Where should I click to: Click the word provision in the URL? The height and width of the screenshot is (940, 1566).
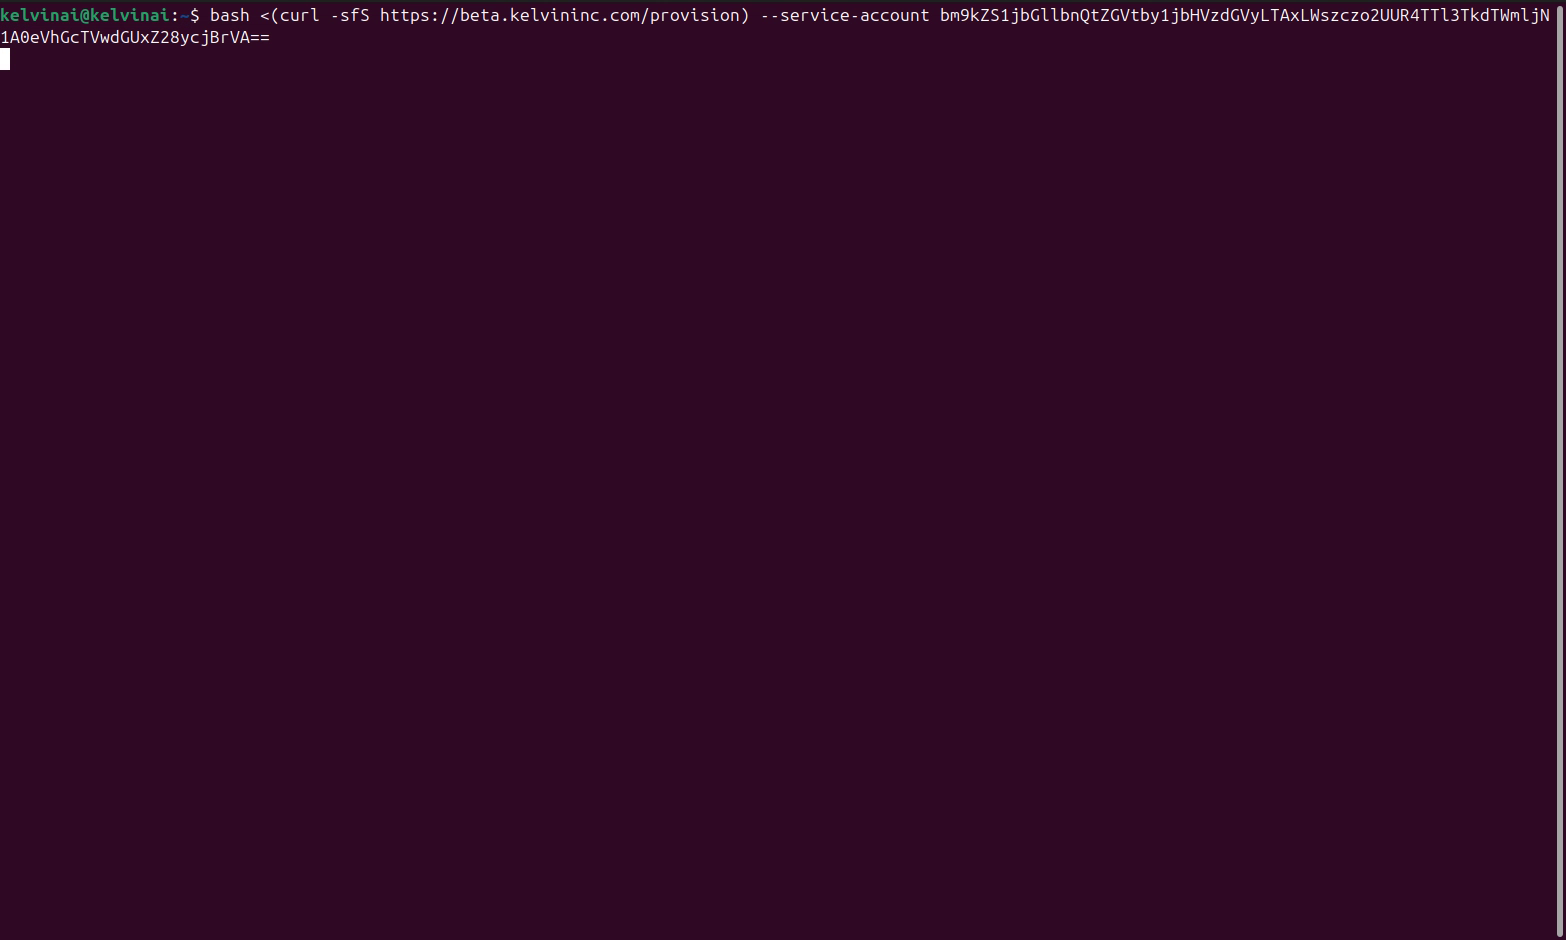pyautogui.click(x=695, y=15)
